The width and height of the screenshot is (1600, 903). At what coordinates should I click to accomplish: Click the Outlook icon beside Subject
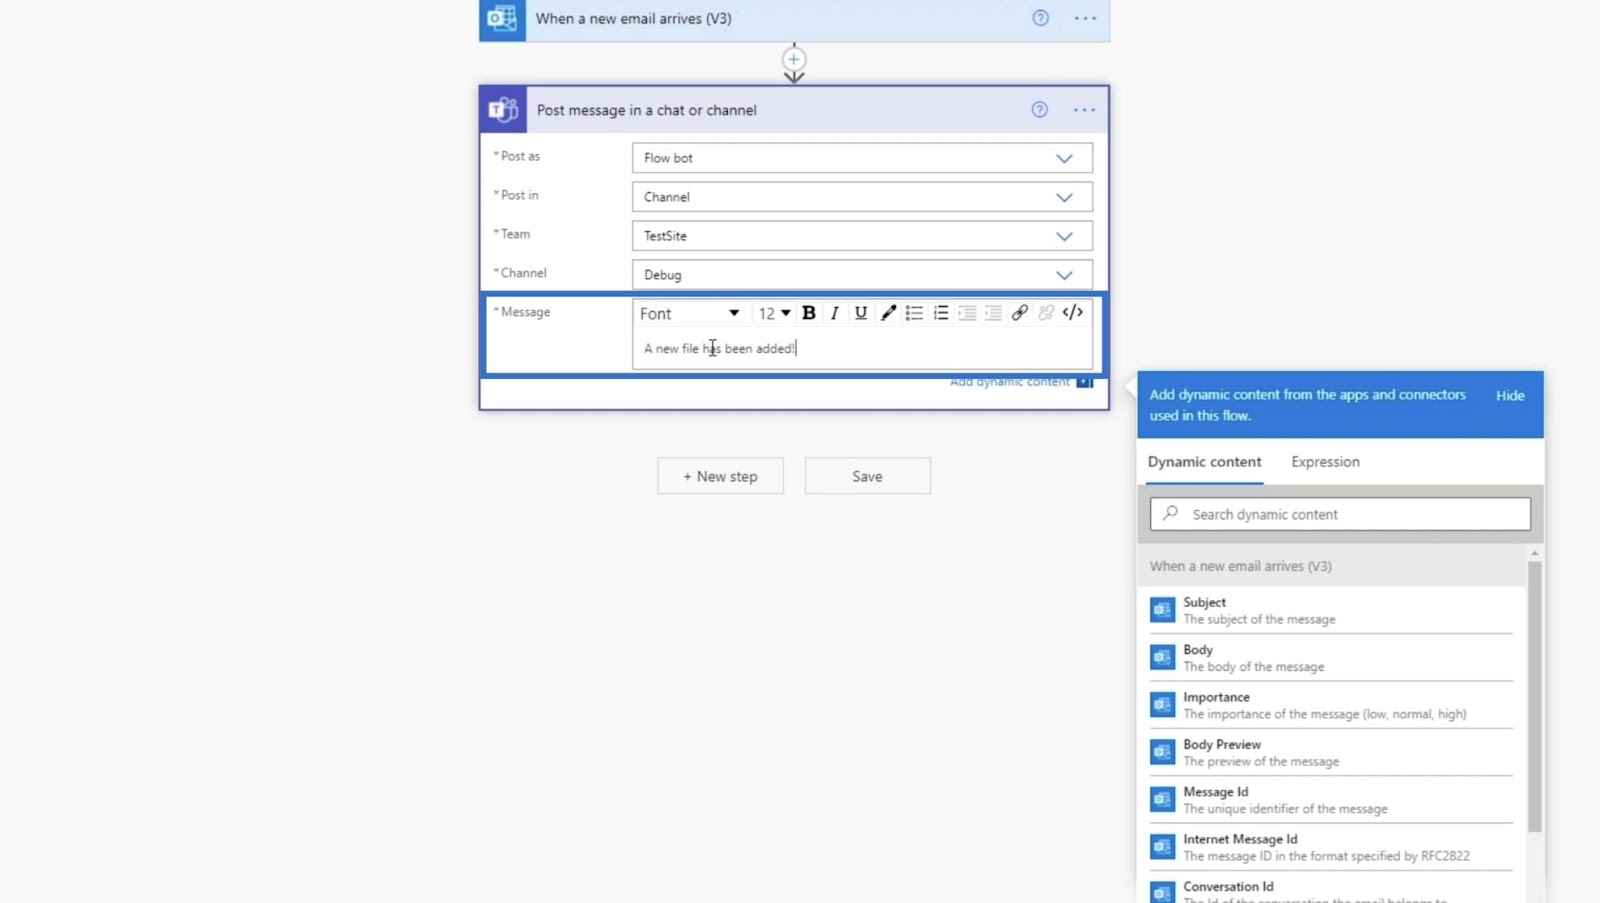pyautogui.click(x=1162, y=609)
